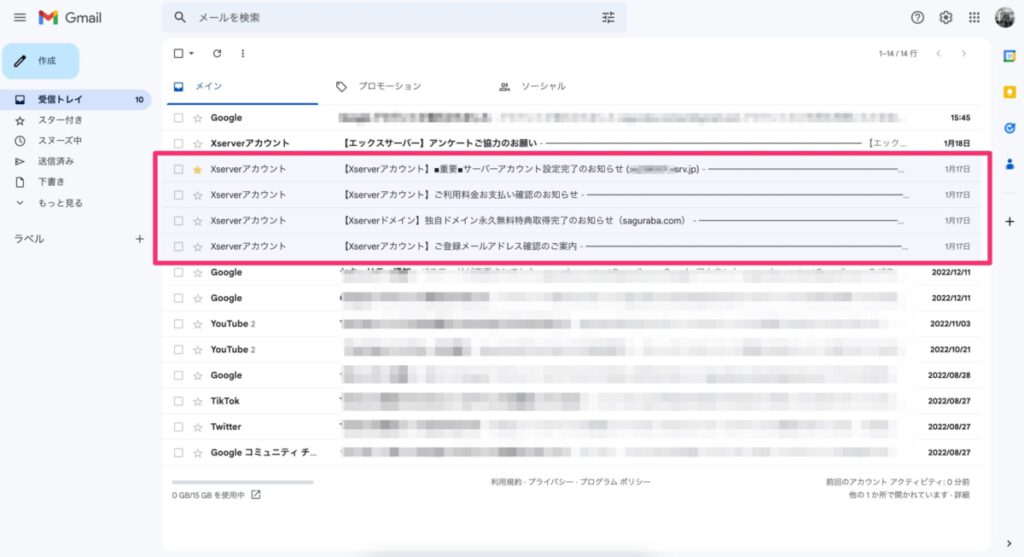The width and height of the screenshot is (1024, 557).
Task: Open the ご利用料金お支払い確認のお知らせ email
Action: coord(572,195)
